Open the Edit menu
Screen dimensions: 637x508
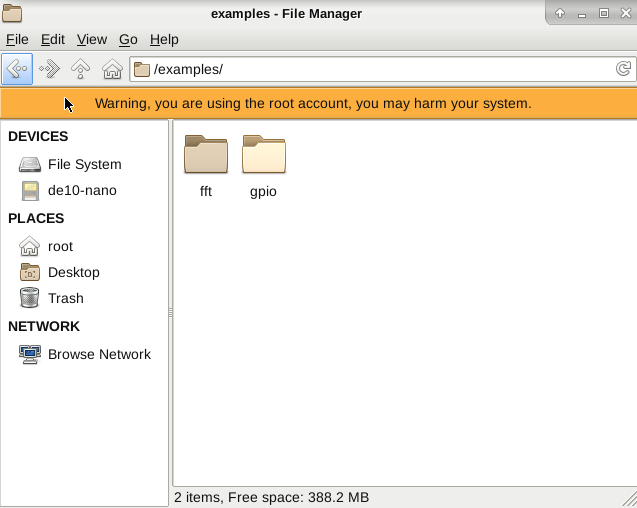[x=53, y=39]
